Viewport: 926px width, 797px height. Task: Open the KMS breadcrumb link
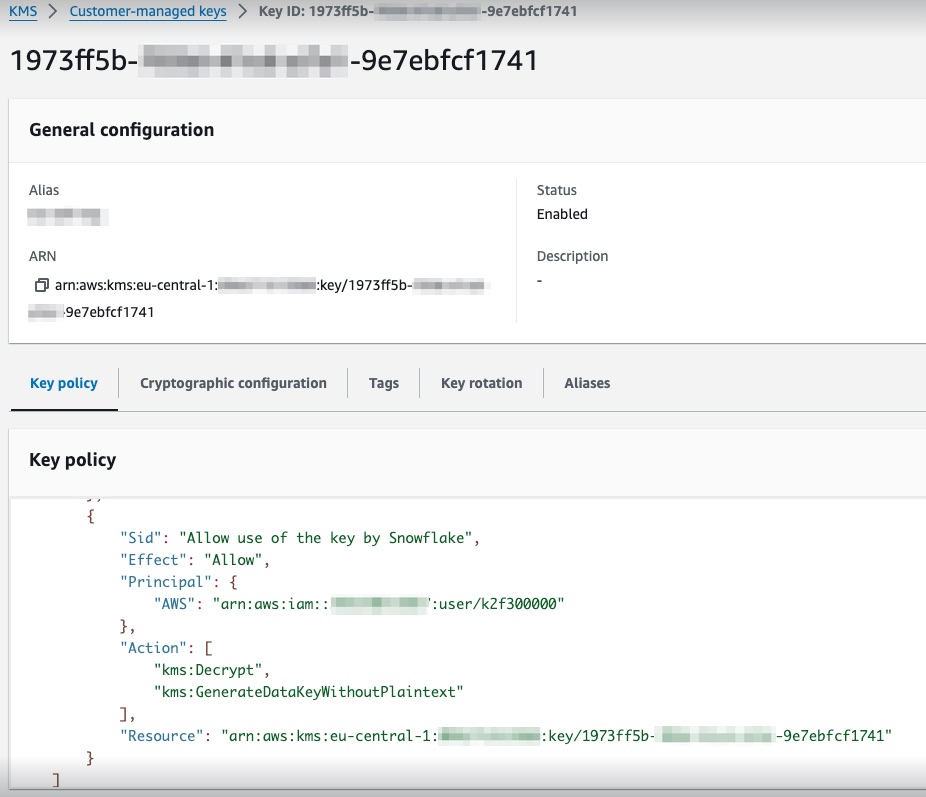[23, 11]
